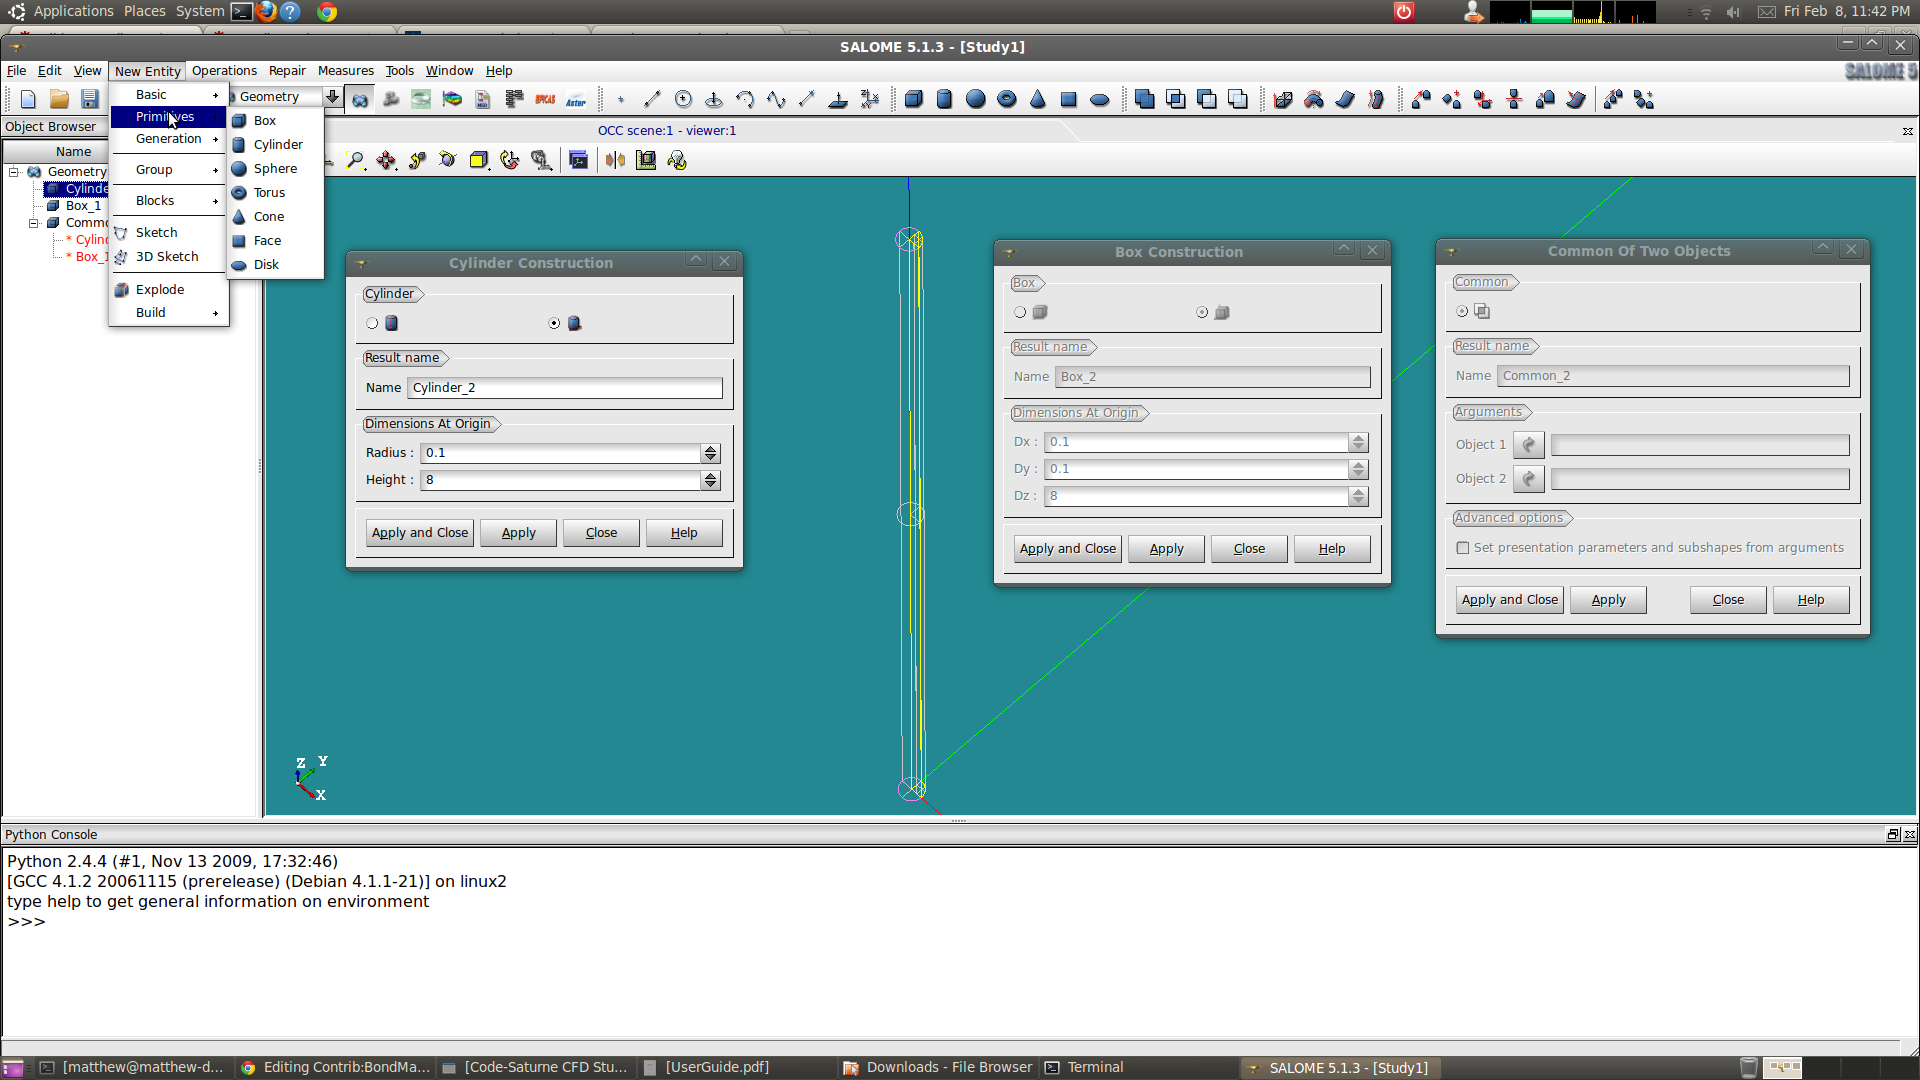Click the Common boolean toolbar icon
This screenshot has width=1920, height=1080.
pyautogui.click(x=1176, y=99)
